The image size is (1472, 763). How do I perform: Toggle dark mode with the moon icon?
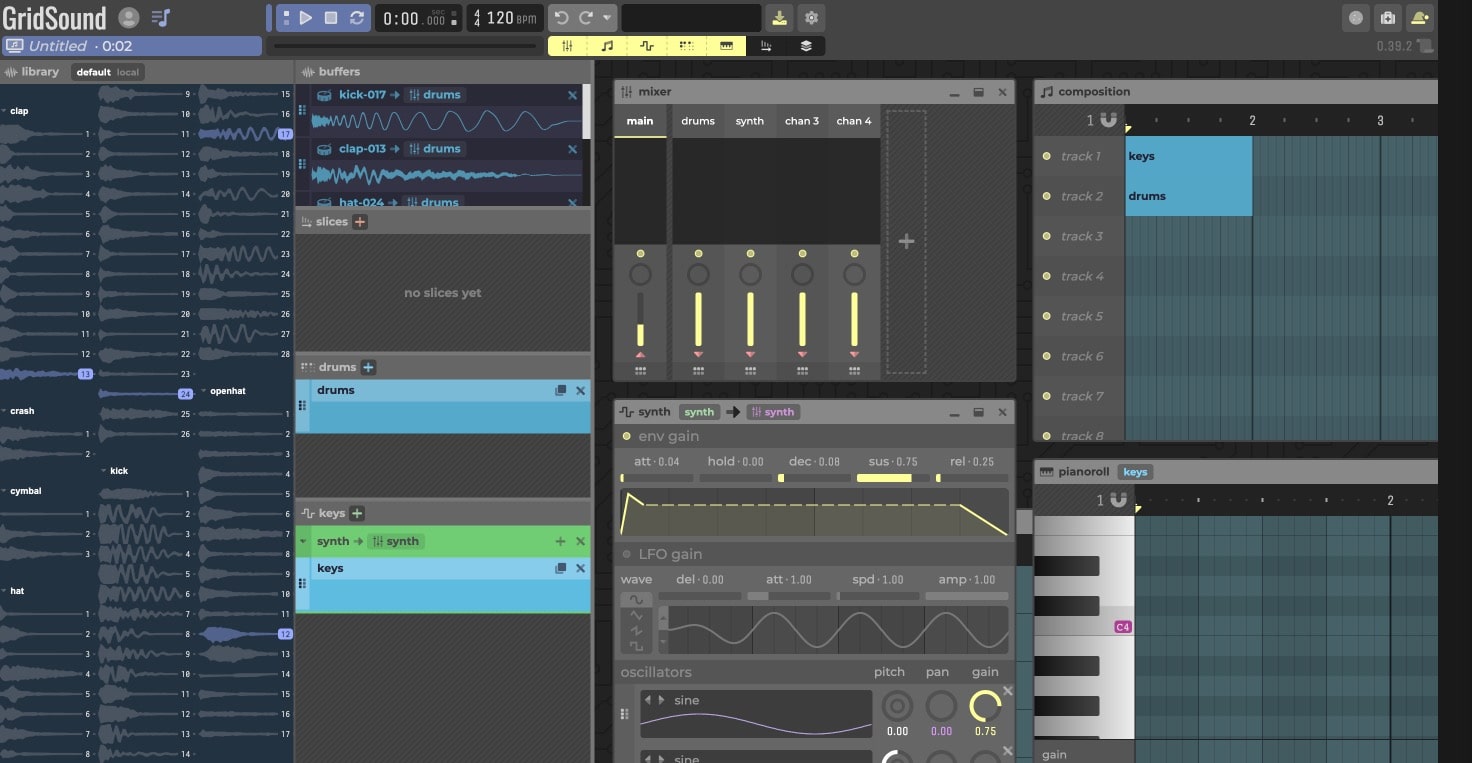(x=1357, y=17)
